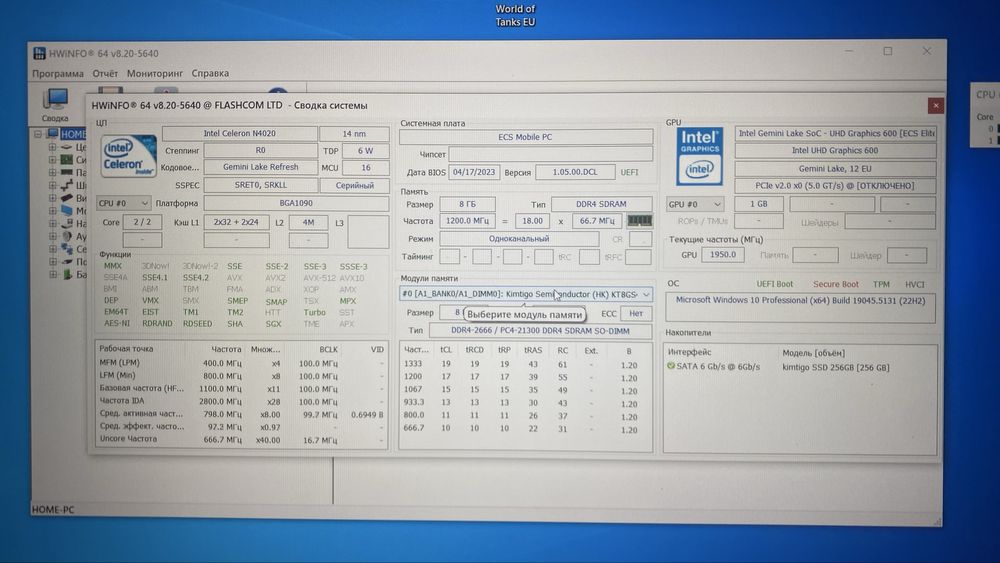The width and height of the screenshot is (1000, 563).
Task: Select the HOME-PC computer icon in the tree
Action: [x=52, y=134]
